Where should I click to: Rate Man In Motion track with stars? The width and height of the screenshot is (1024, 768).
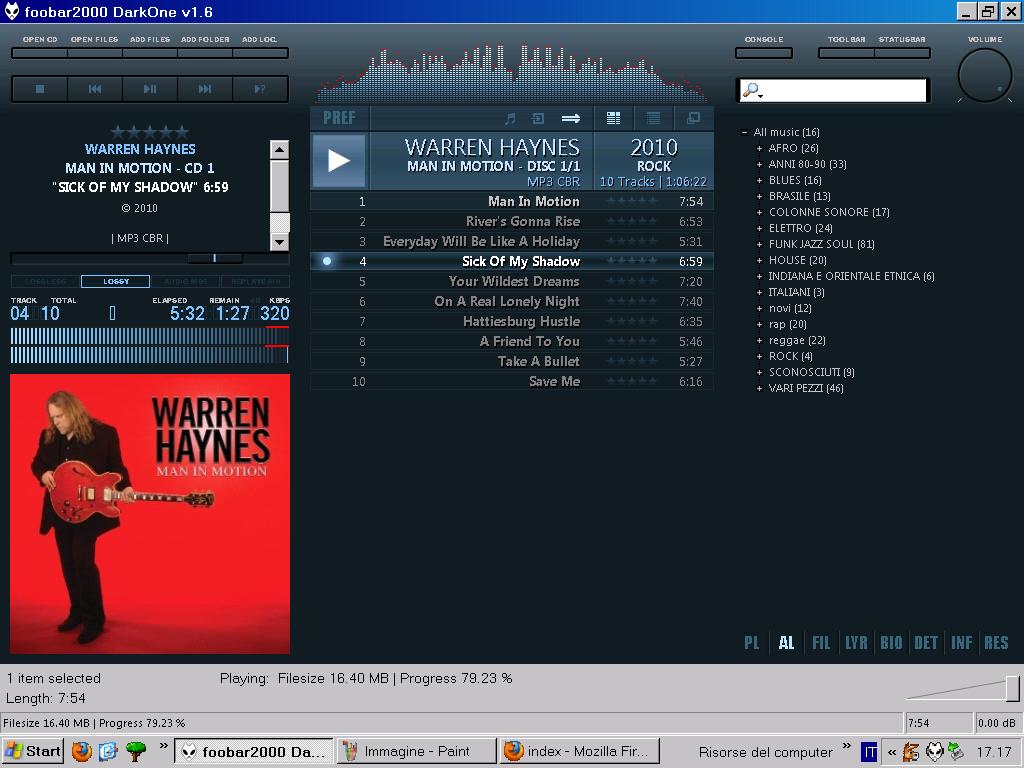click(632, 201)
